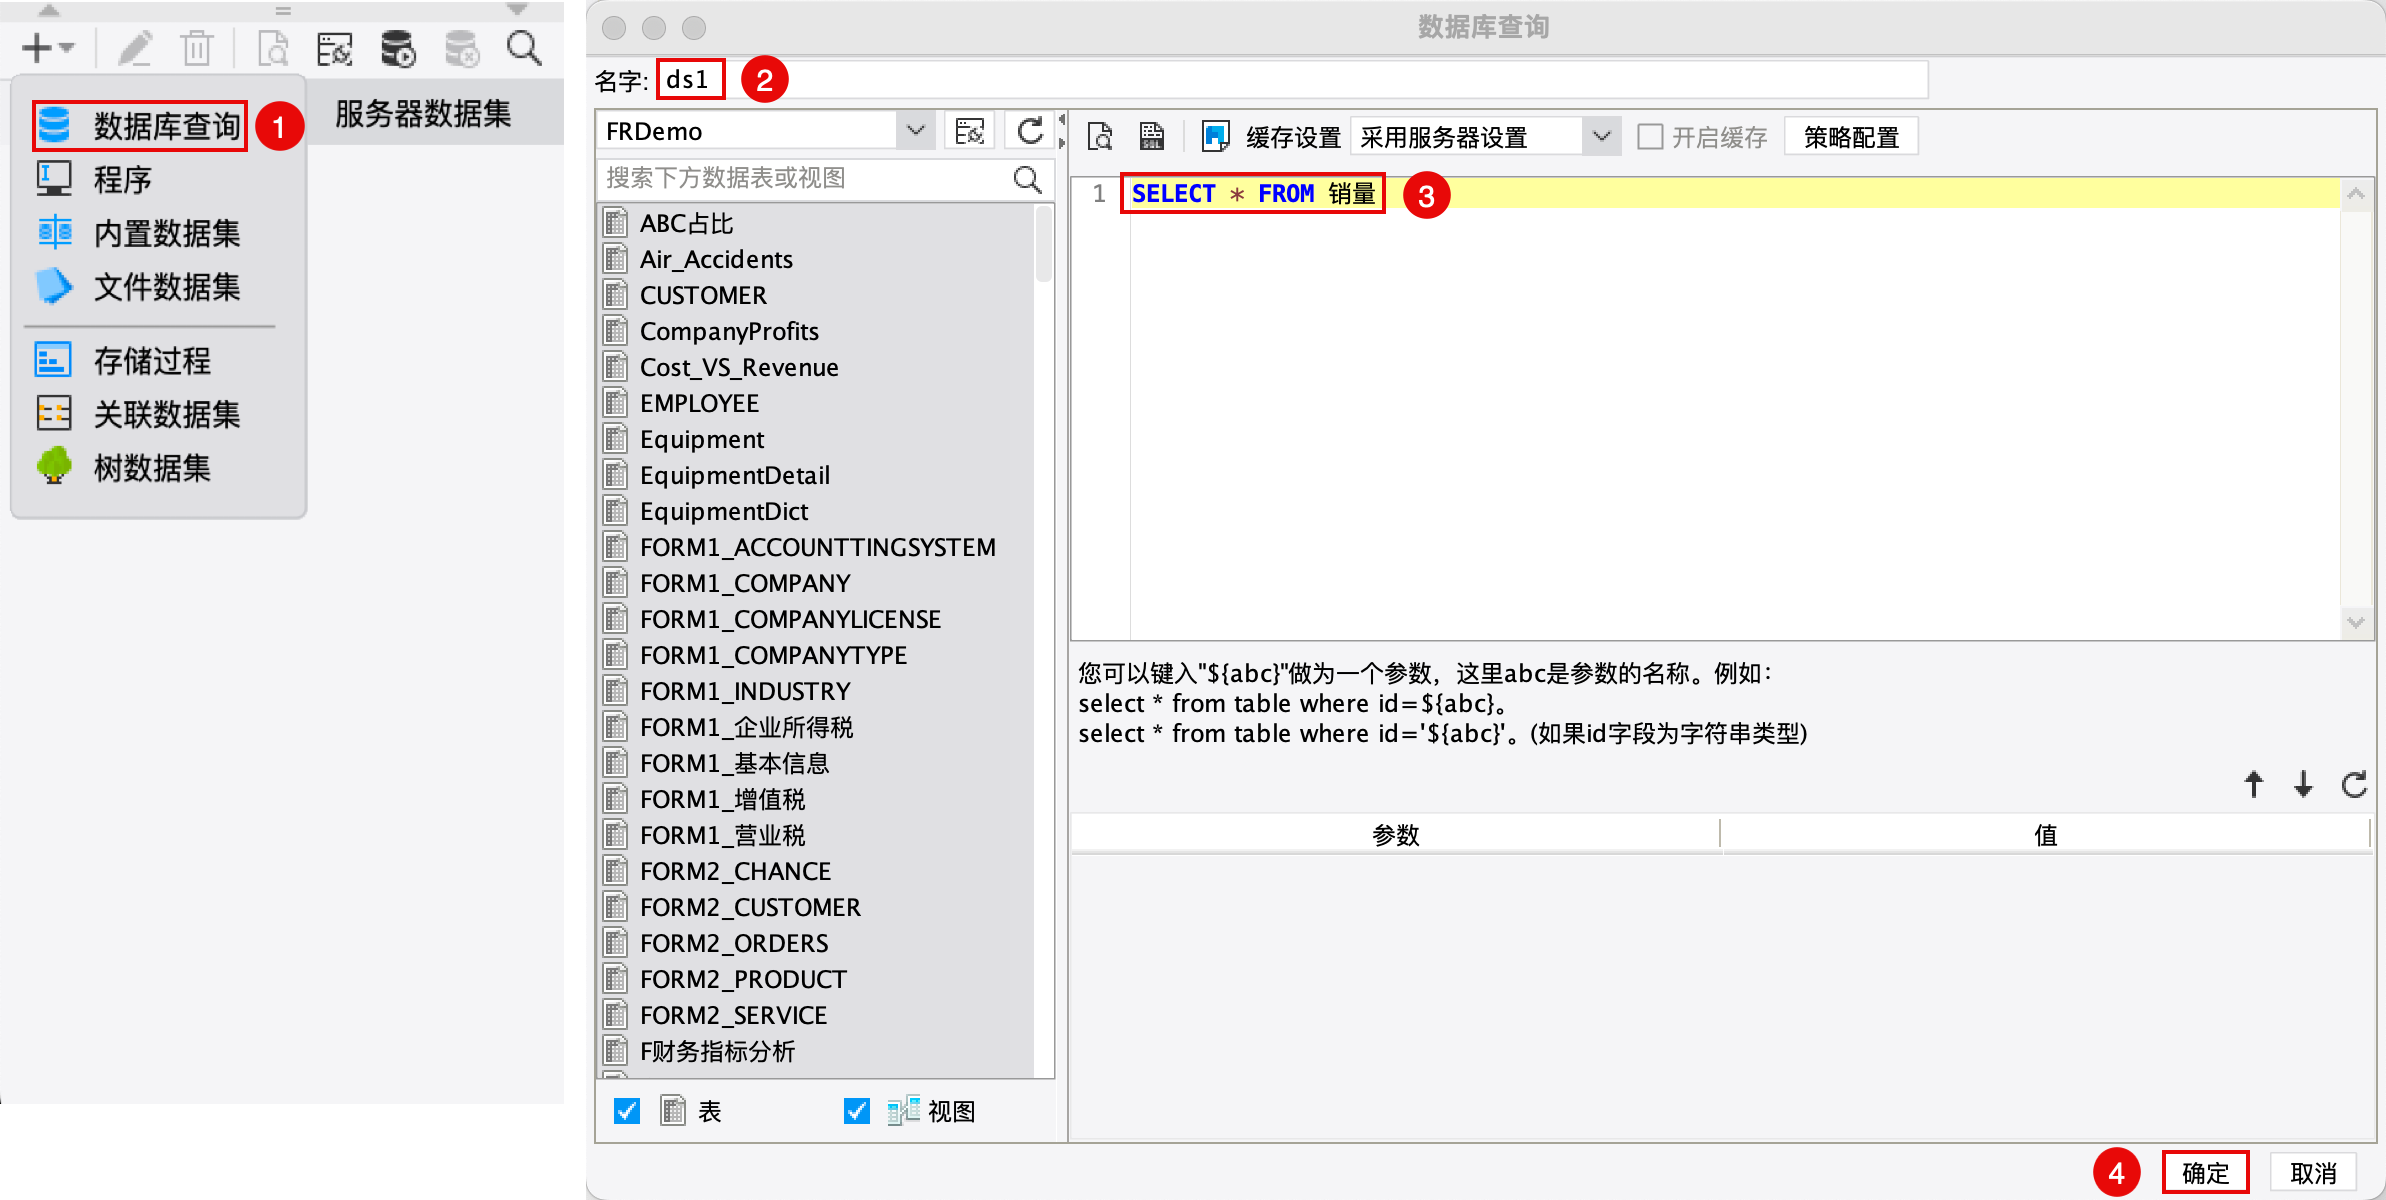Open the FRDemo connection dropdown

[914, 131]
